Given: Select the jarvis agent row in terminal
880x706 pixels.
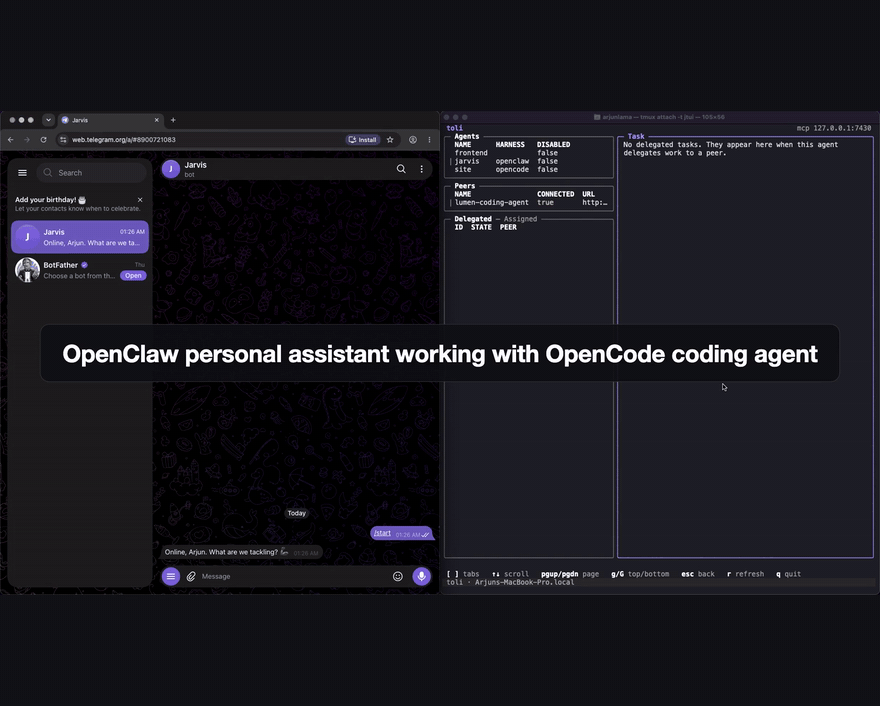Looking at the screenshot, I should tap(528, 161).
